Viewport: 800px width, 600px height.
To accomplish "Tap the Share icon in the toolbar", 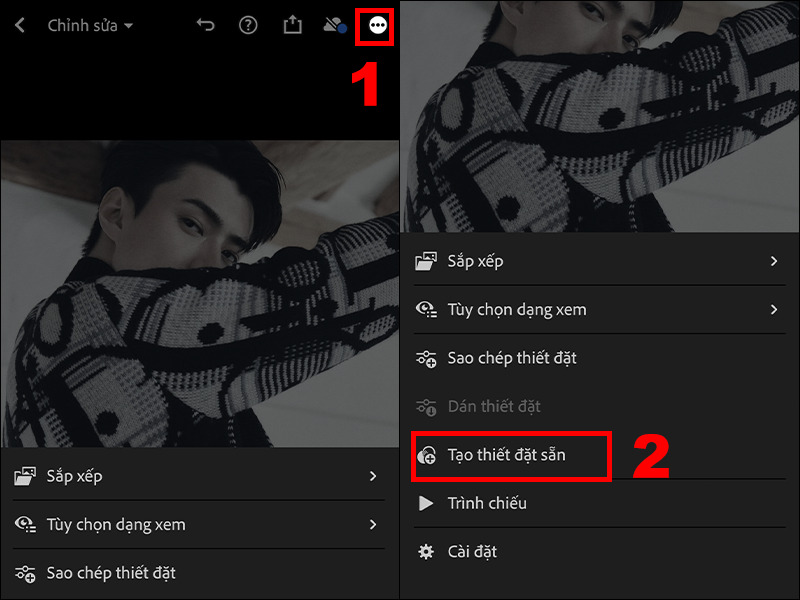I will (x=292, y=25).
